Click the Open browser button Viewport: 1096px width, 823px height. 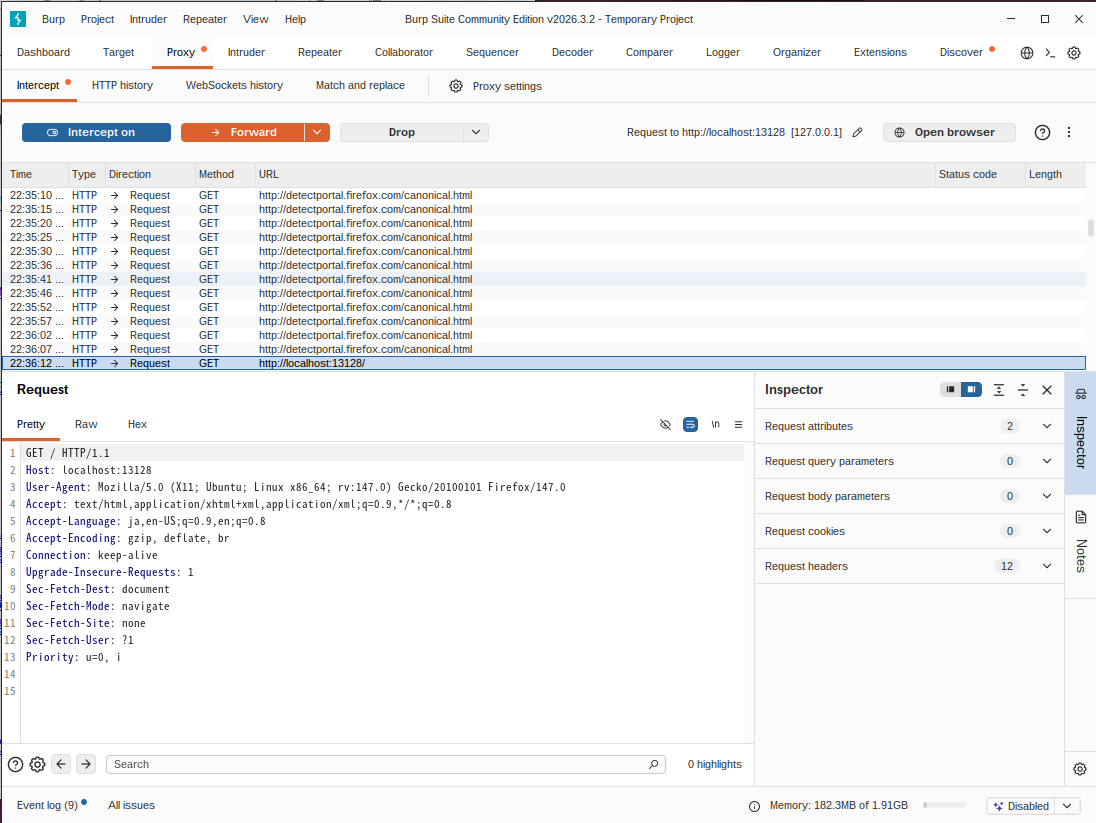(949, 132)
